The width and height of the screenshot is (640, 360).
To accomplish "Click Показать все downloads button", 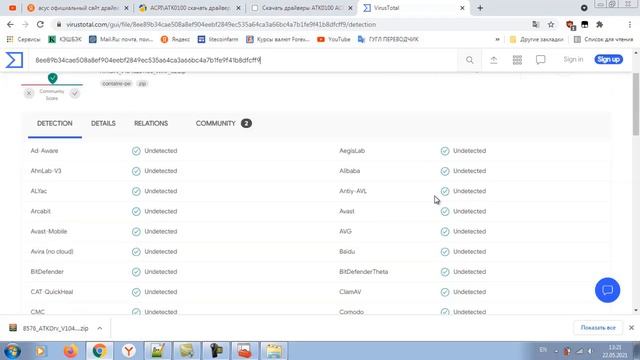I will [x=598, y=328].
